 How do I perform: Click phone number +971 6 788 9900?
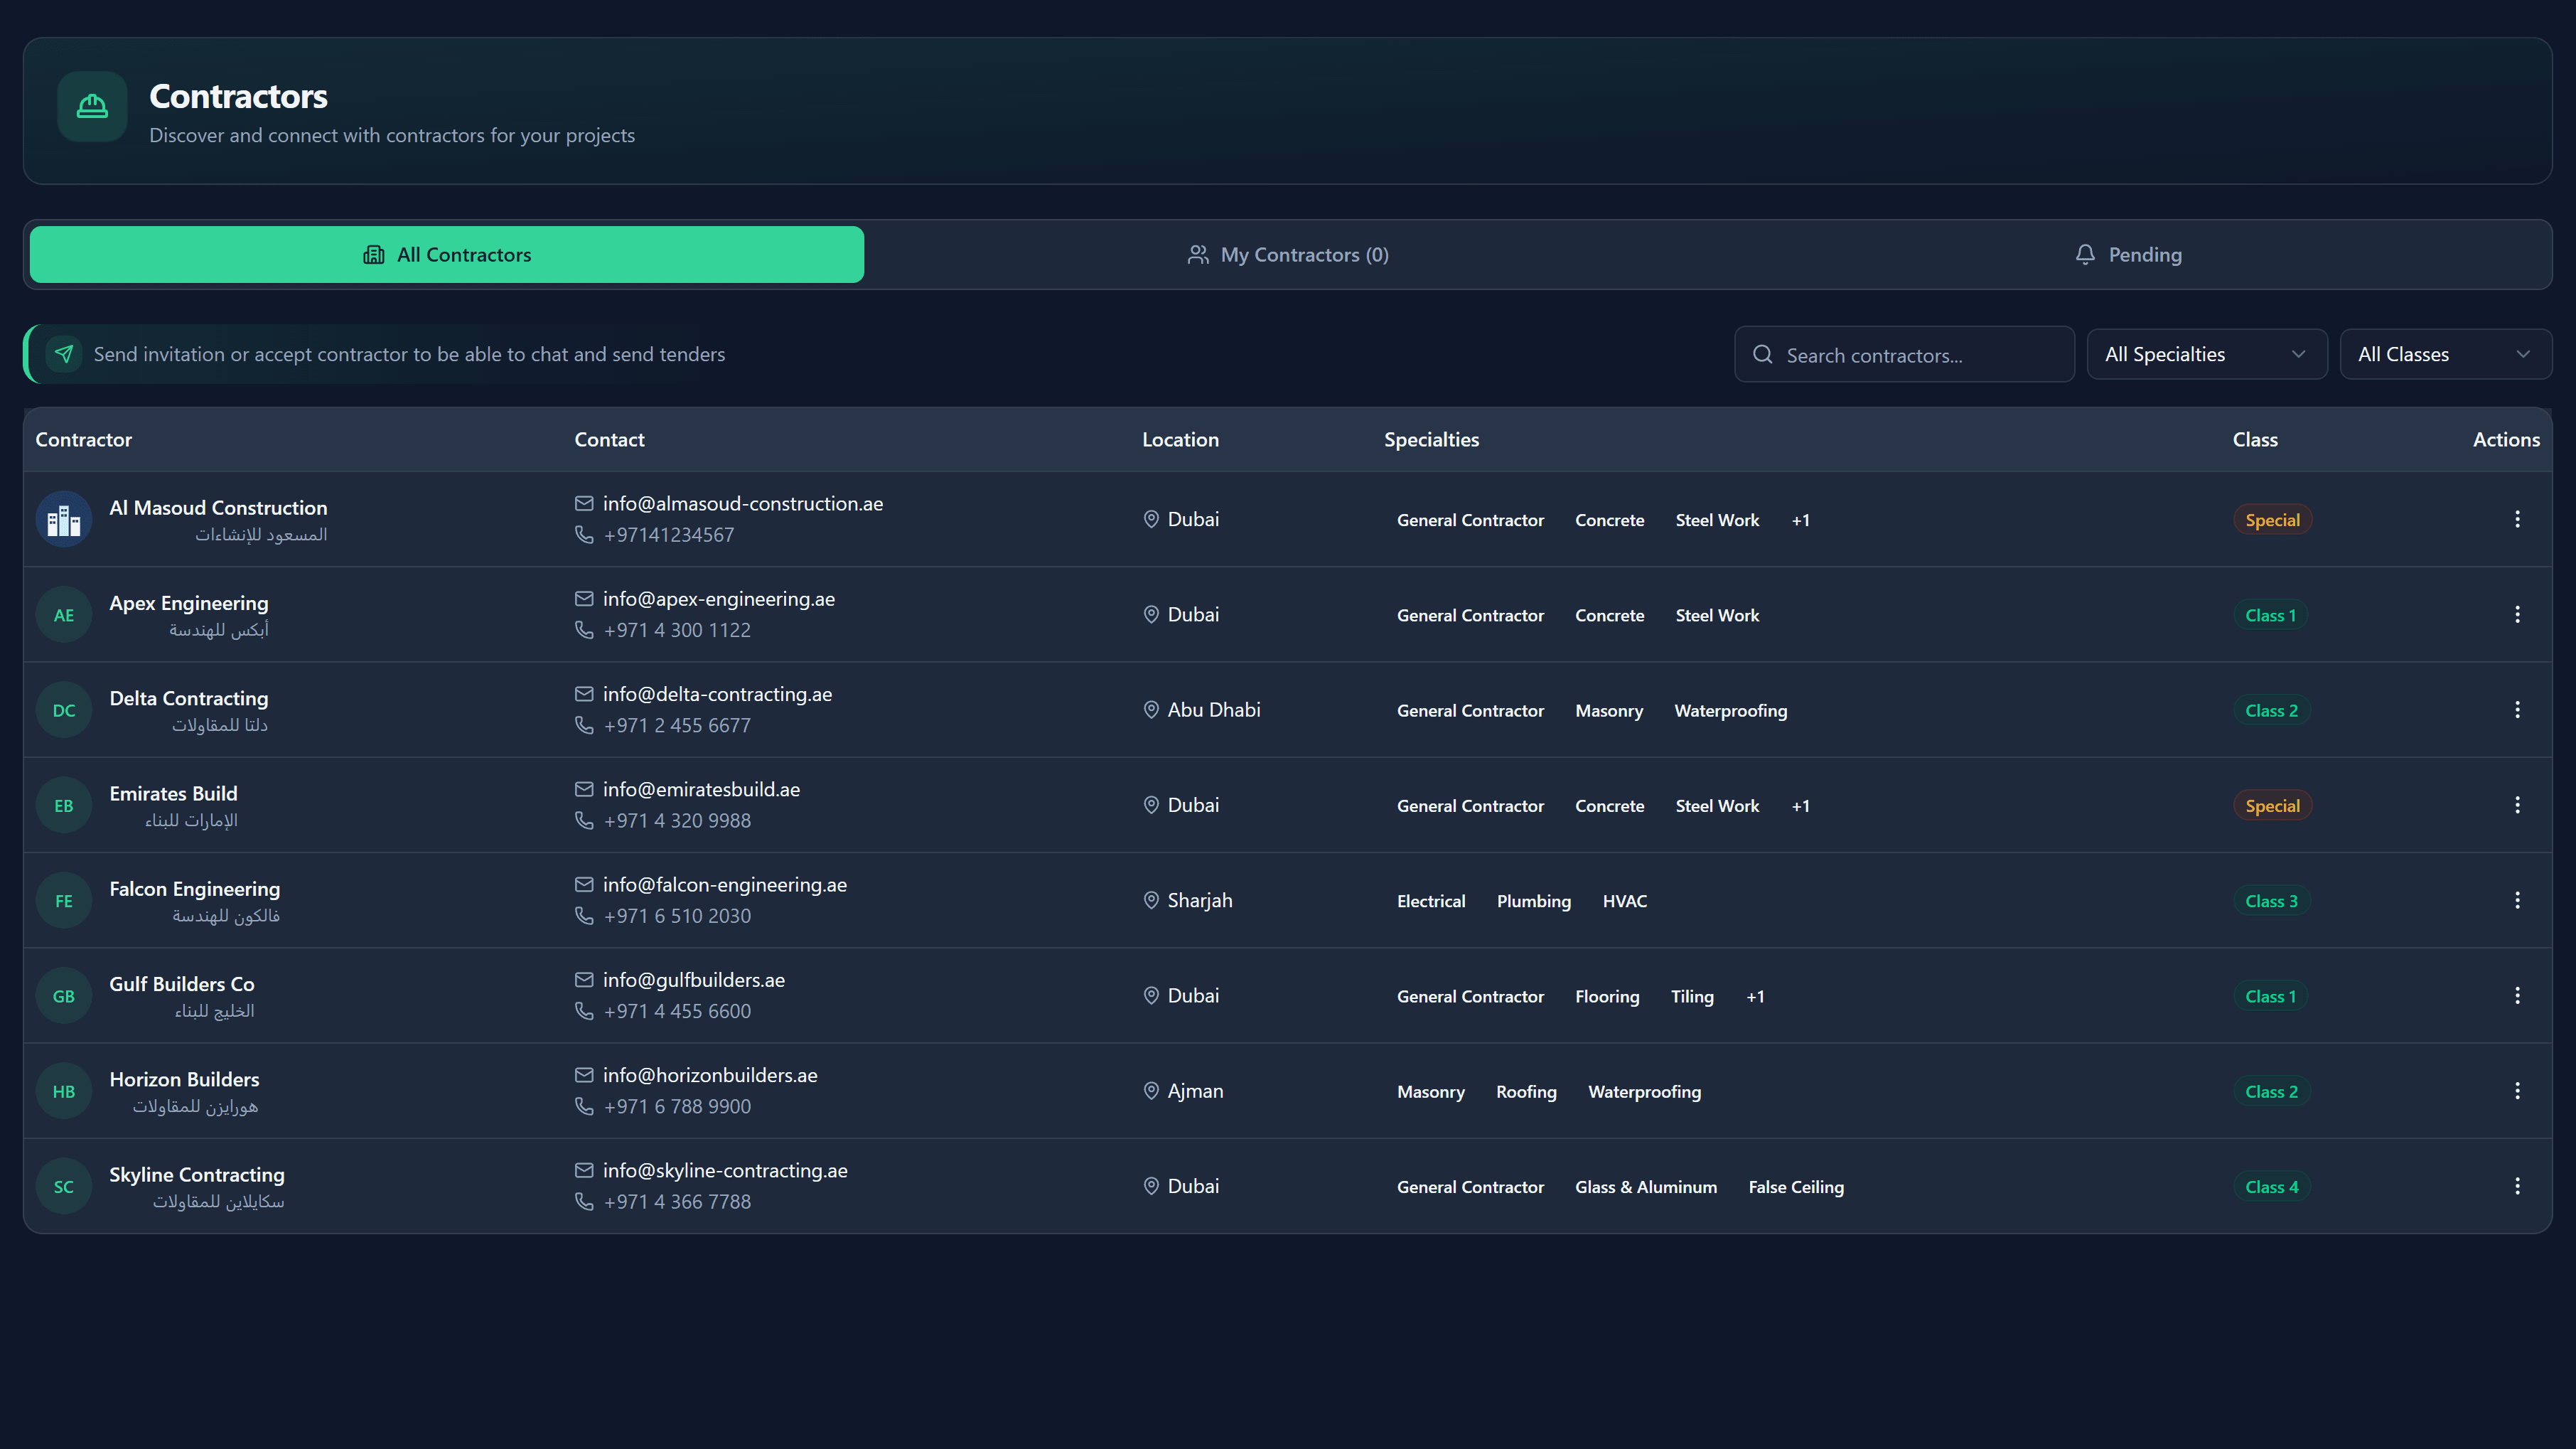click(x=677, y=1106)
